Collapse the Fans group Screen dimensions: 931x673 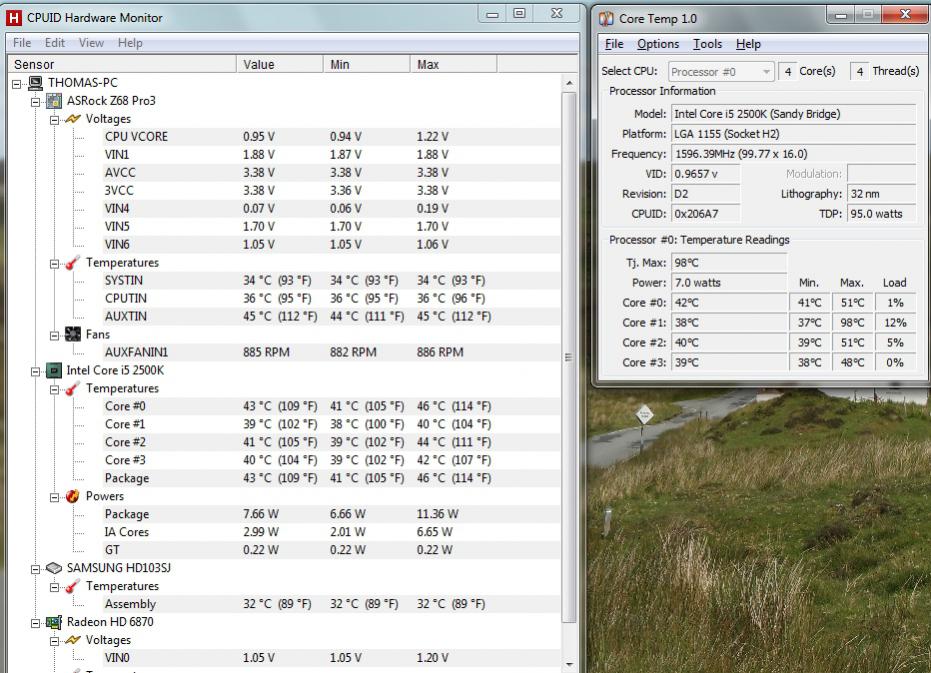[x=54, y=336]
